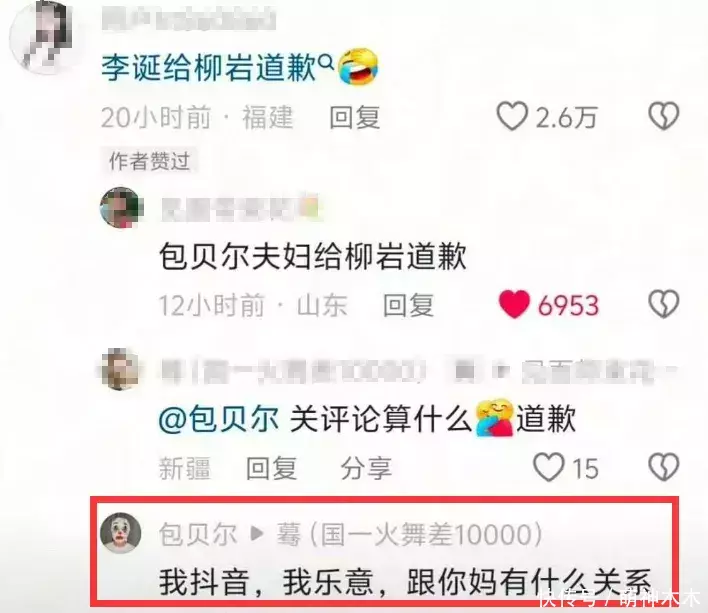The image size is (708, 613).
Task: Dislike the 李诞给柳岩道歉 comment
Action: tap(664, 116)
